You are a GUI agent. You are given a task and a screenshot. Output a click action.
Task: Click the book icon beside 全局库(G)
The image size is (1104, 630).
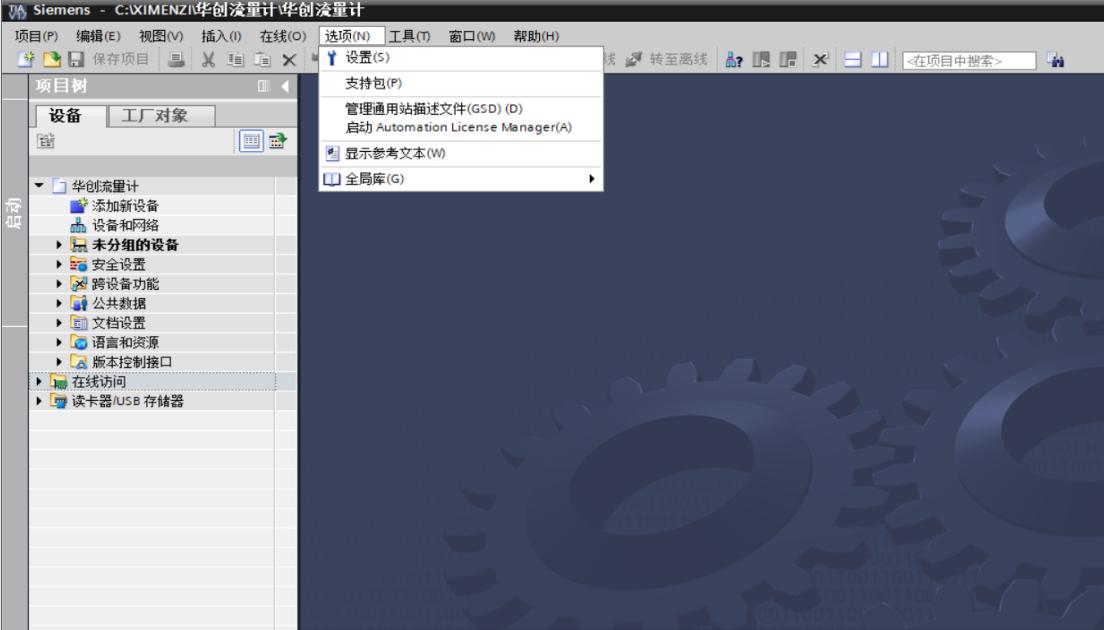[x=332, y=179]
